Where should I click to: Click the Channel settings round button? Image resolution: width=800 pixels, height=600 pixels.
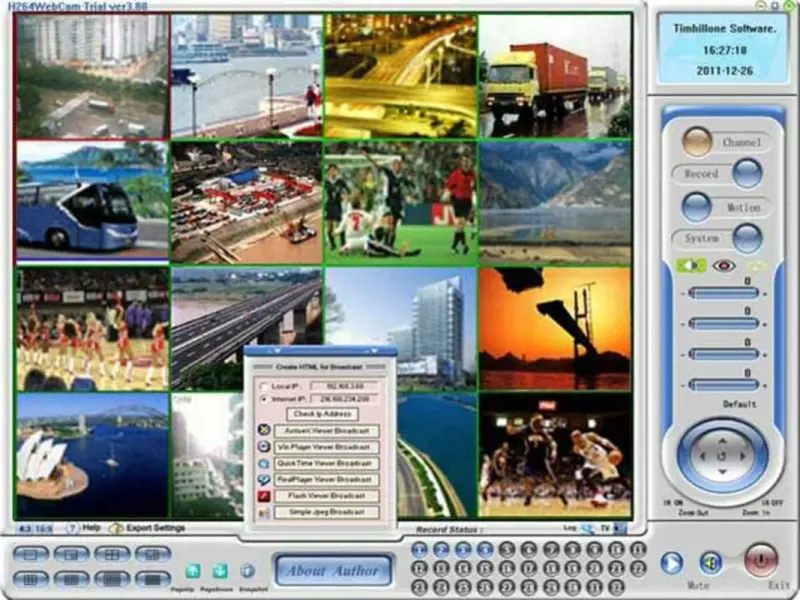[x=696, y=141]
